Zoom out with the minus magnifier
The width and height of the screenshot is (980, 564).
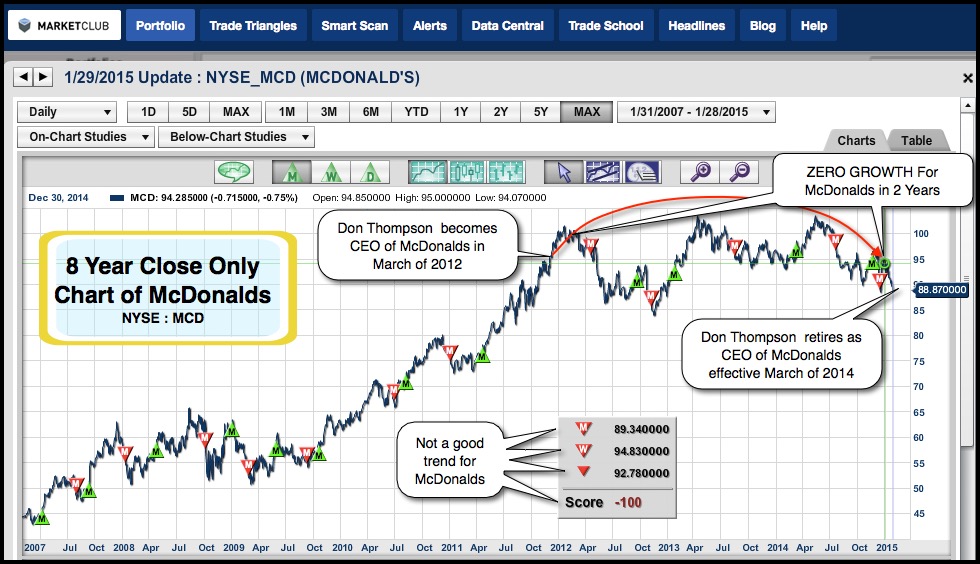coord(739,172)
